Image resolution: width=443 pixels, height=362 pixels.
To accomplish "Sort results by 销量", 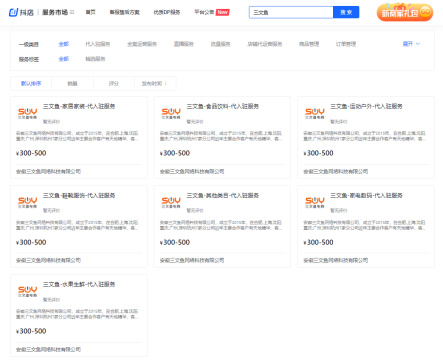I will (x=72, y=84).
